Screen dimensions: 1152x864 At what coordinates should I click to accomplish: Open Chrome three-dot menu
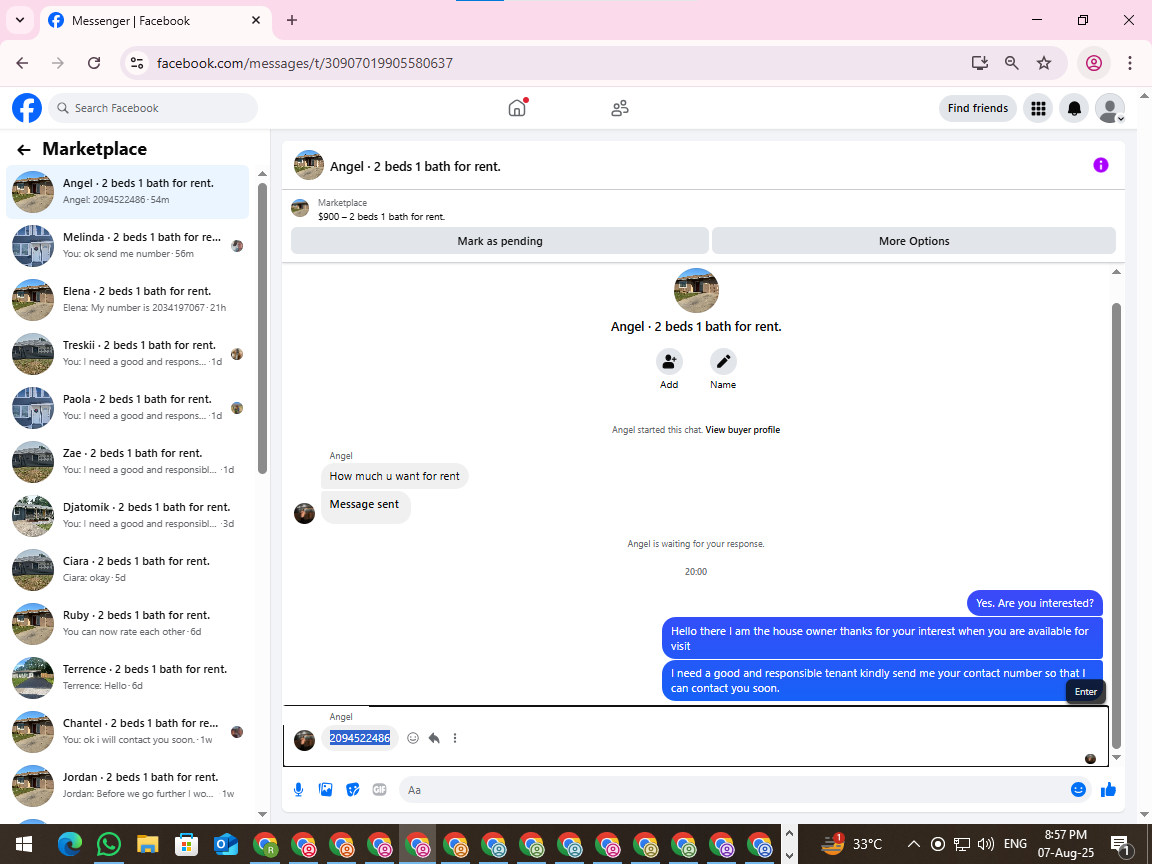(x=1130, y=63)
